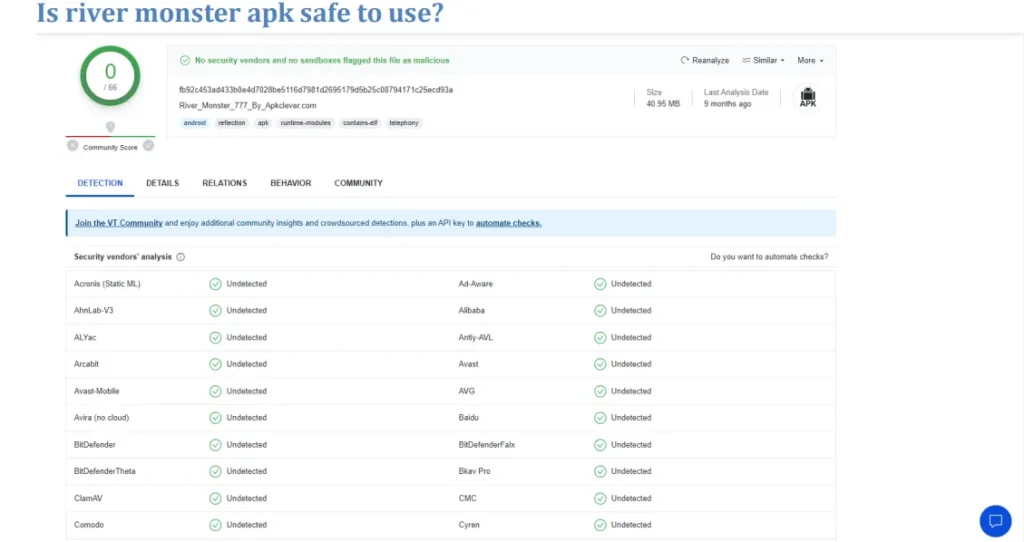This screenshot has height=542, width=1024.
Task: Select the Relations tab
Action: [225, 183]
